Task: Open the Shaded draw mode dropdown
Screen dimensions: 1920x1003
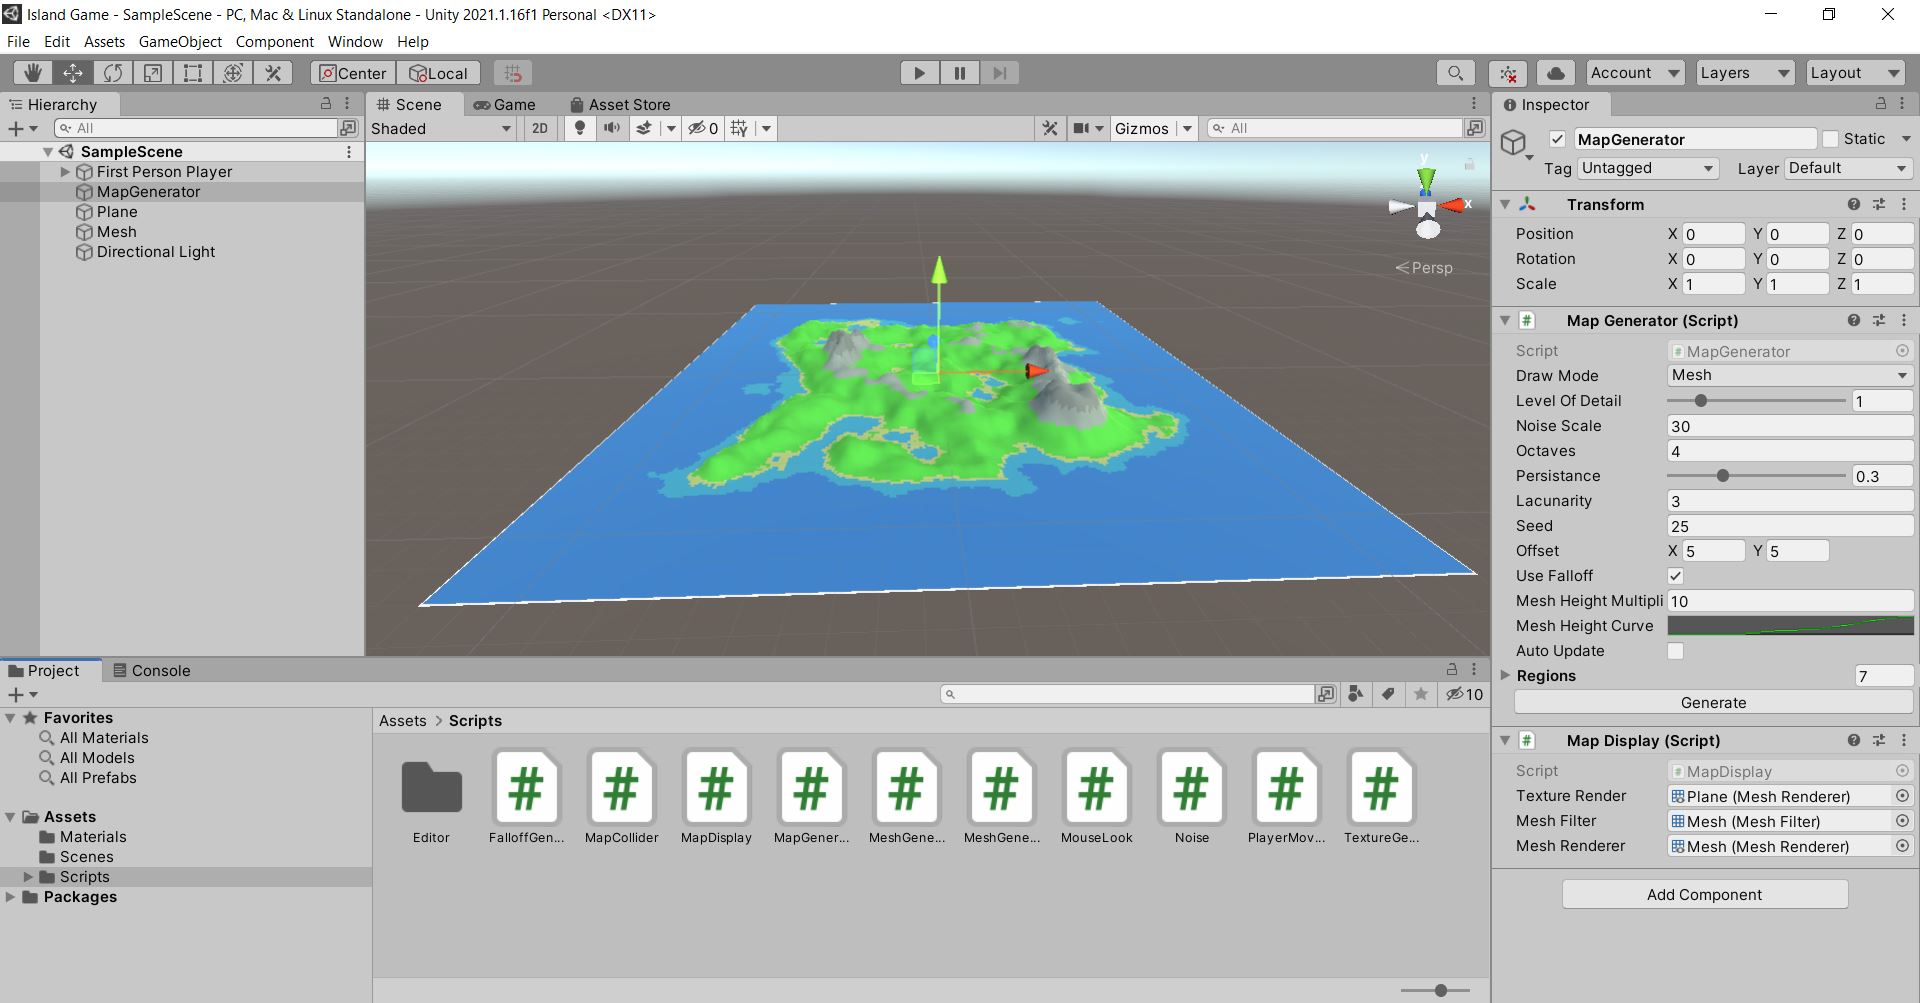Action: pos(441,128)
